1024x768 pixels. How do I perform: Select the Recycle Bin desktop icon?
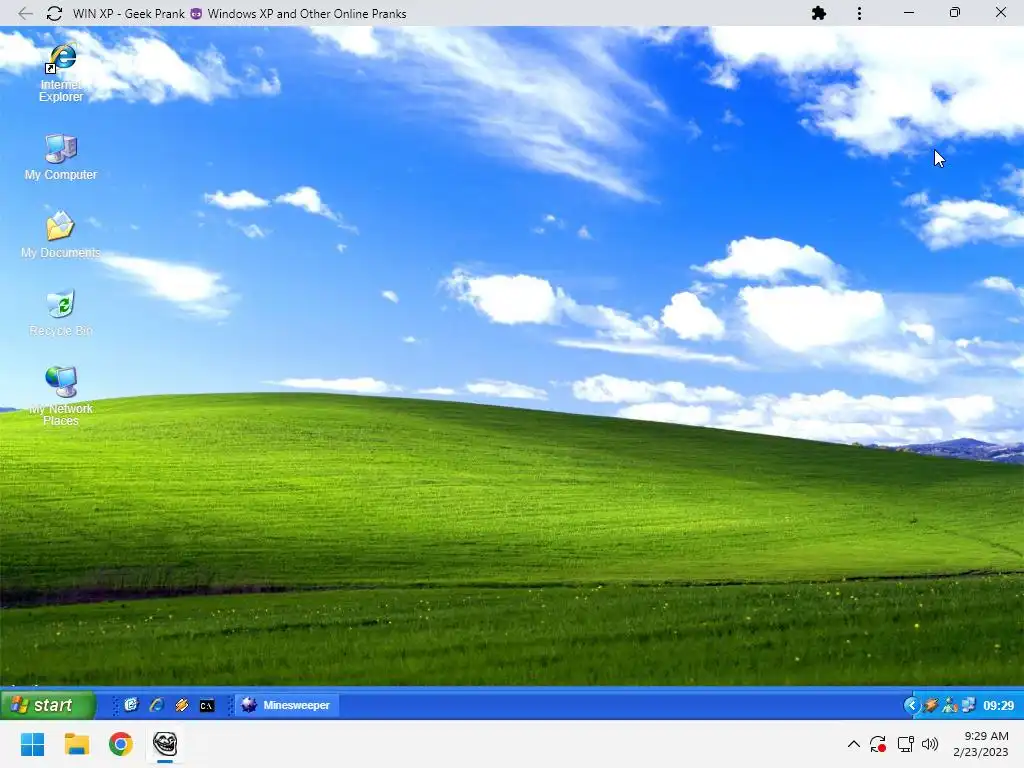coord(61,313)
